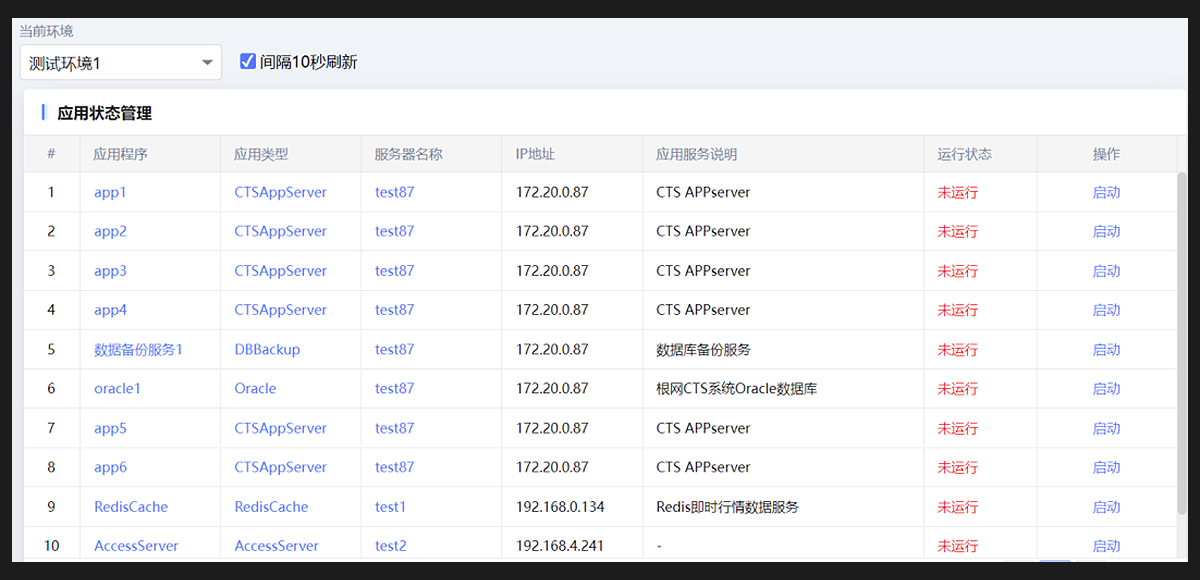The width and height of the screenshot is (1200, 580).
Task: Open server test1 link
Action: 390,507
